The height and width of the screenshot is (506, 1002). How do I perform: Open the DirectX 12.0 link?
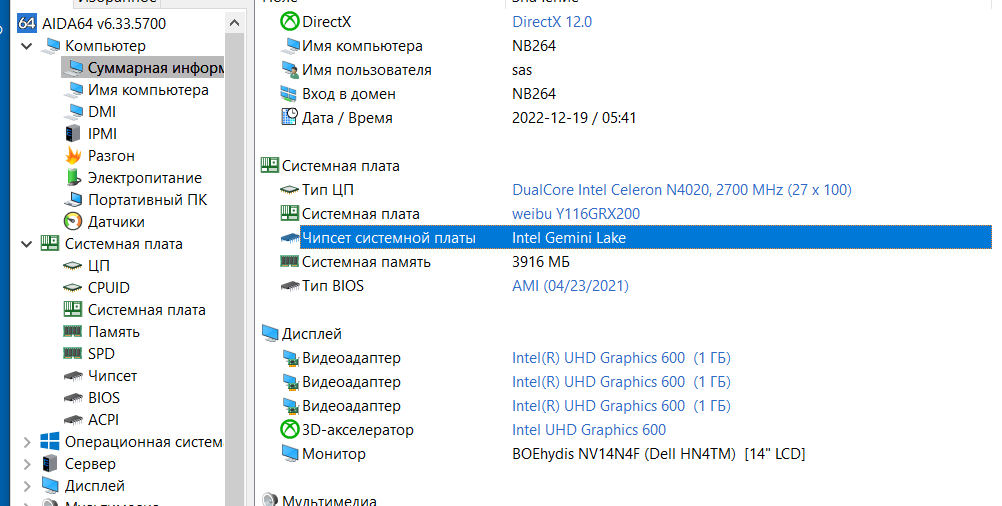point(552,22)
